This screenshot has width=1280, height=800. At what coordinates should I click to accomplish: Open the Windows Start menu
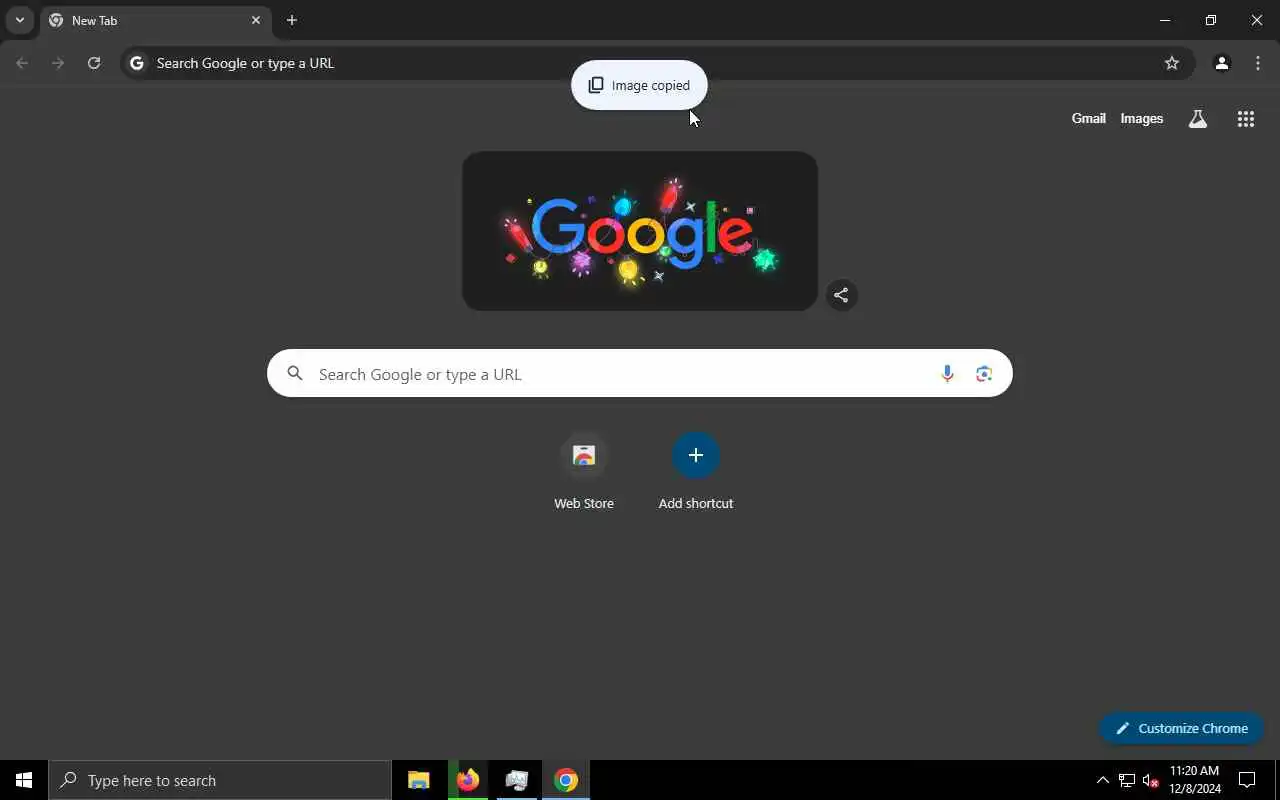pos(24,780)
